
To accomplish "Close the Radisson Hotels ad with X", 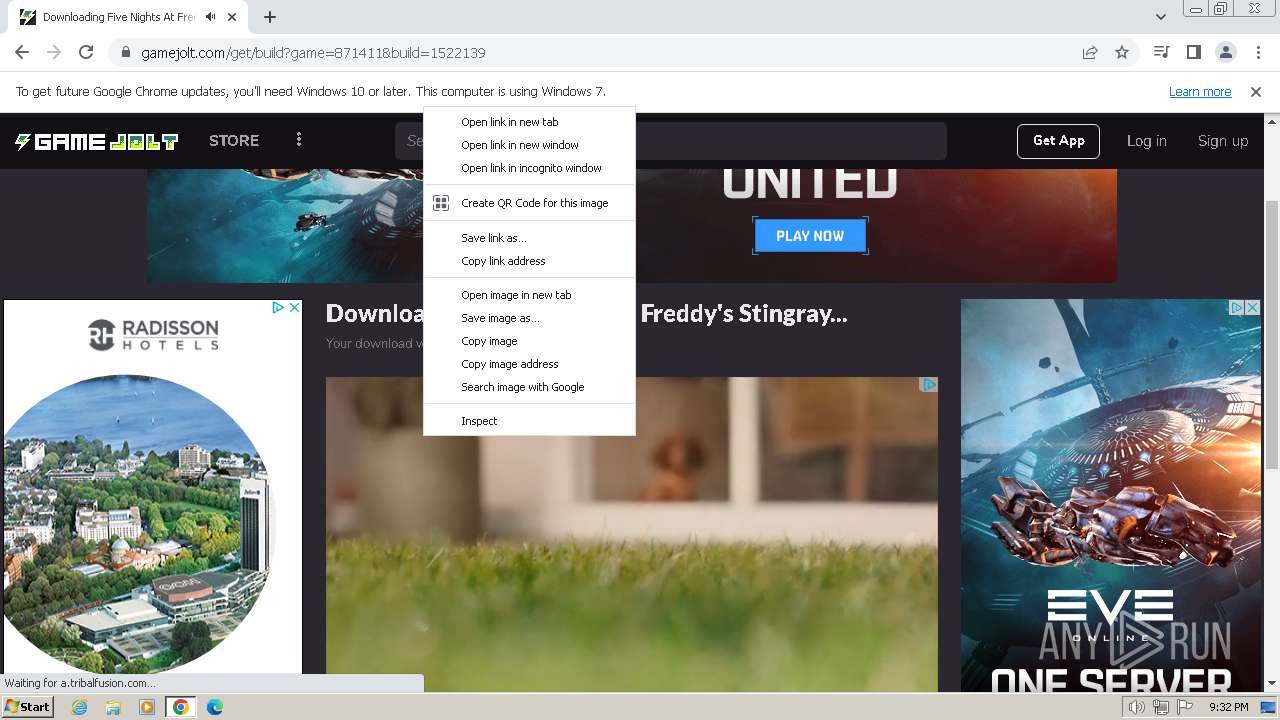I will [x=294, y=307].
